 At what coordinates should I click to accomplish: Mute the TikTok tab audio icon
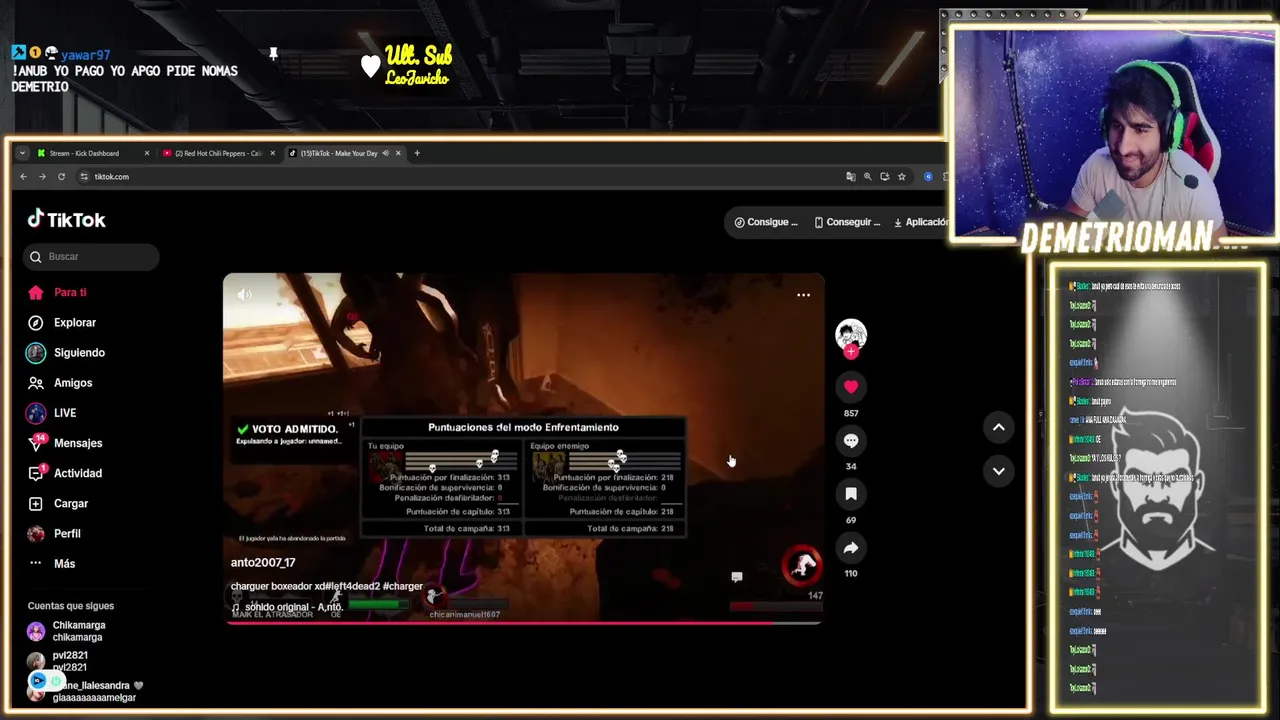(385, 153)
